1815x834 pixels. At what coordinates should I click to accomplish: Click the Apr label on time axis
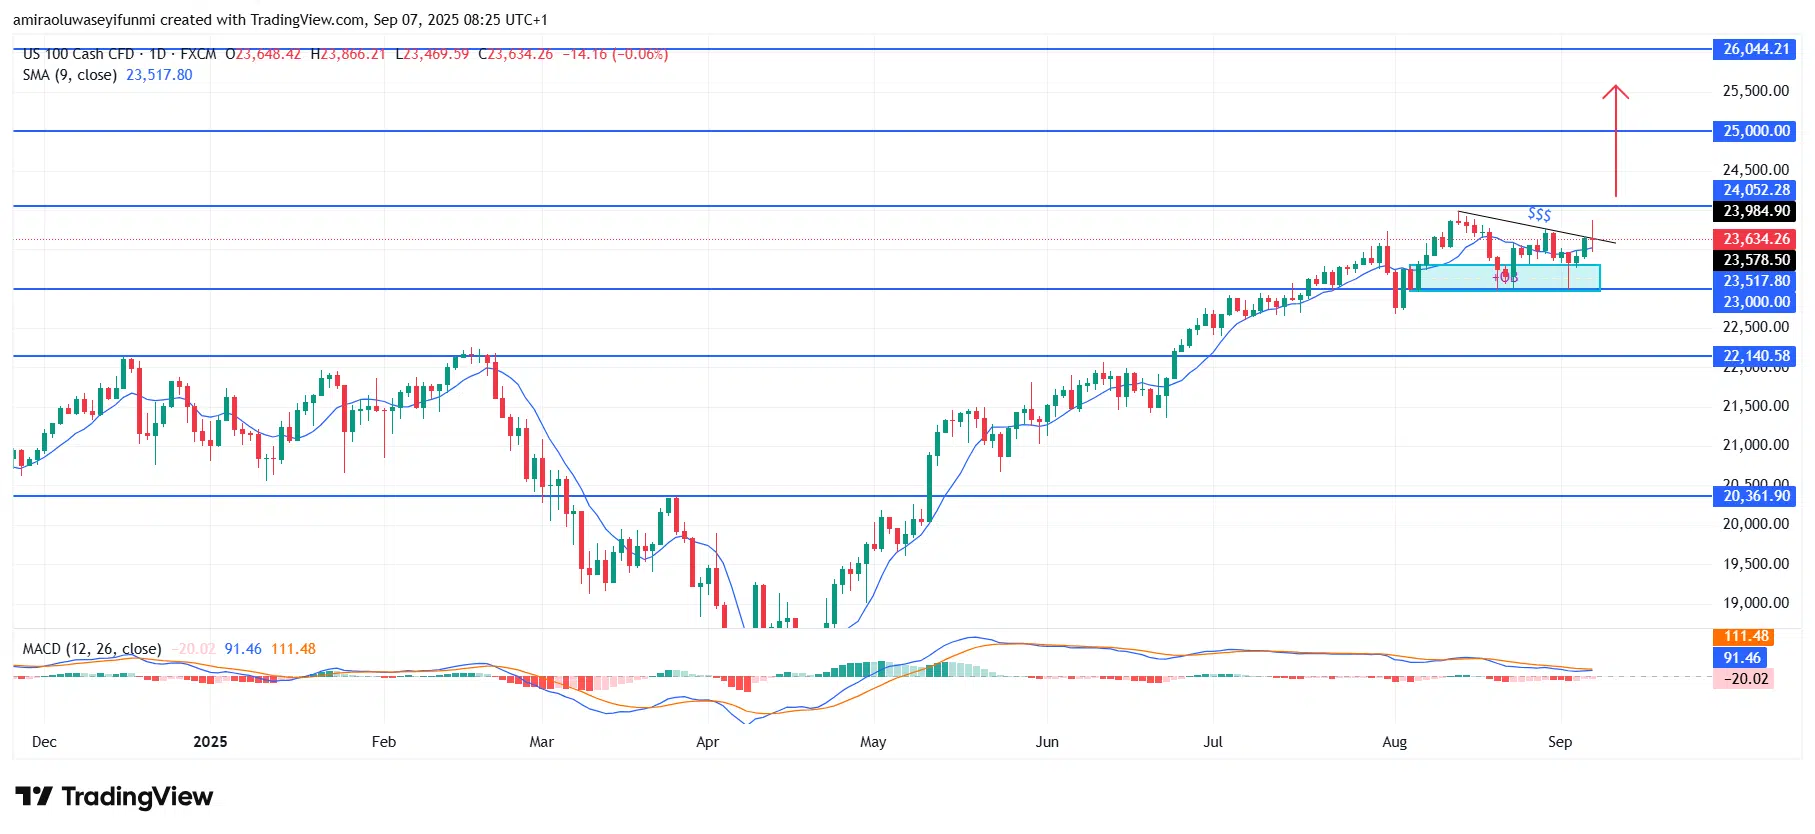[x=707, y=742]
